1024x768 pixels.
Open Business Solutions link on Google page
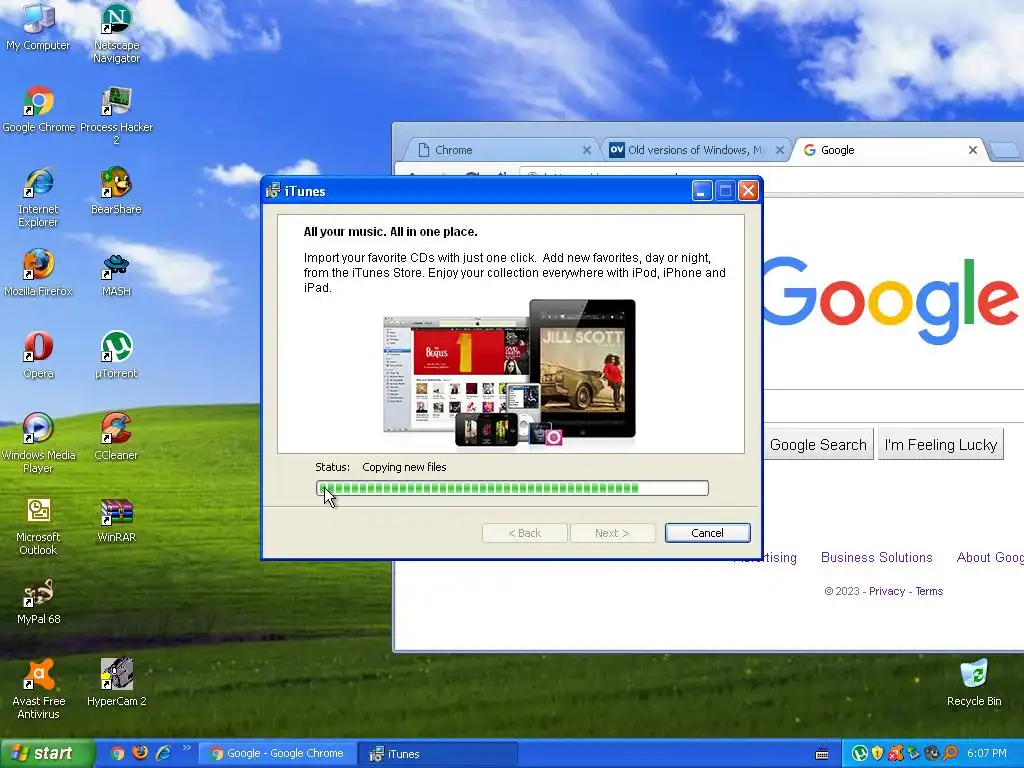[876, 557]
